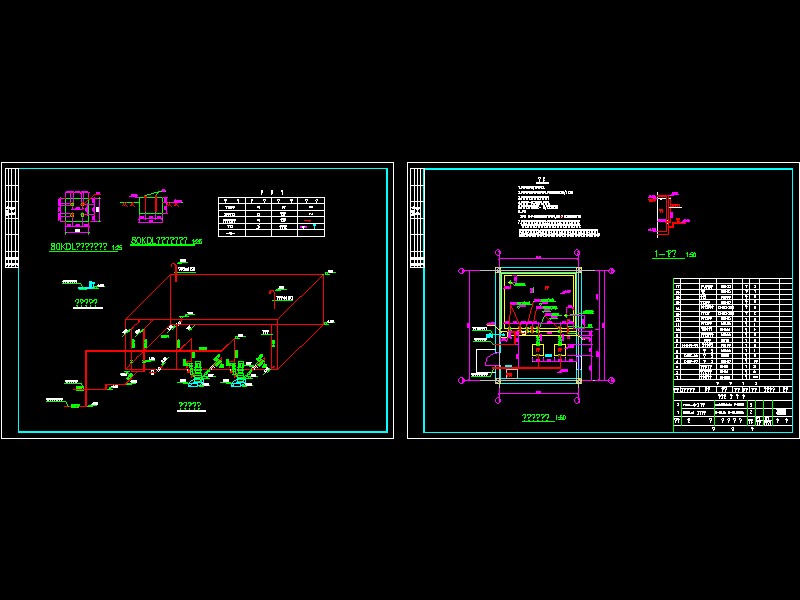
Task: Click the revision strip on the left sheet
Action: click(x=11, y=218)
